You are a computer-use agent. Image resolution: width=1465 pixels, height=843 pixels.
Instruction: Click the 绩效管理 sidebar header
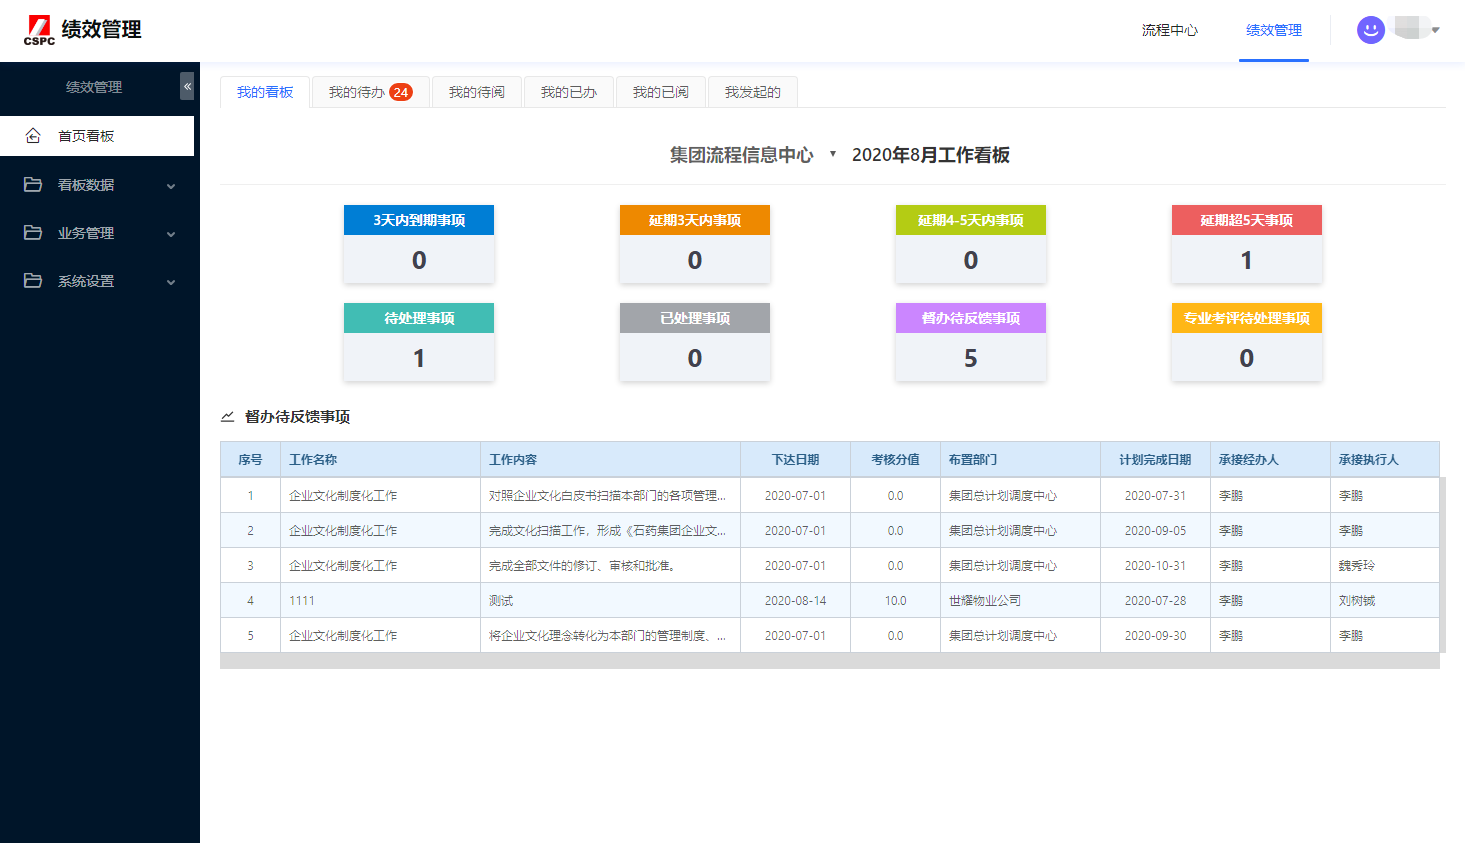[x=94, y=87]
